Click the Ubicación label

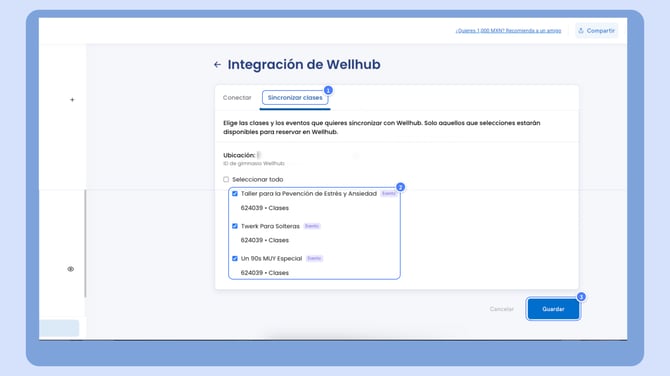click(x=239, y=155)
